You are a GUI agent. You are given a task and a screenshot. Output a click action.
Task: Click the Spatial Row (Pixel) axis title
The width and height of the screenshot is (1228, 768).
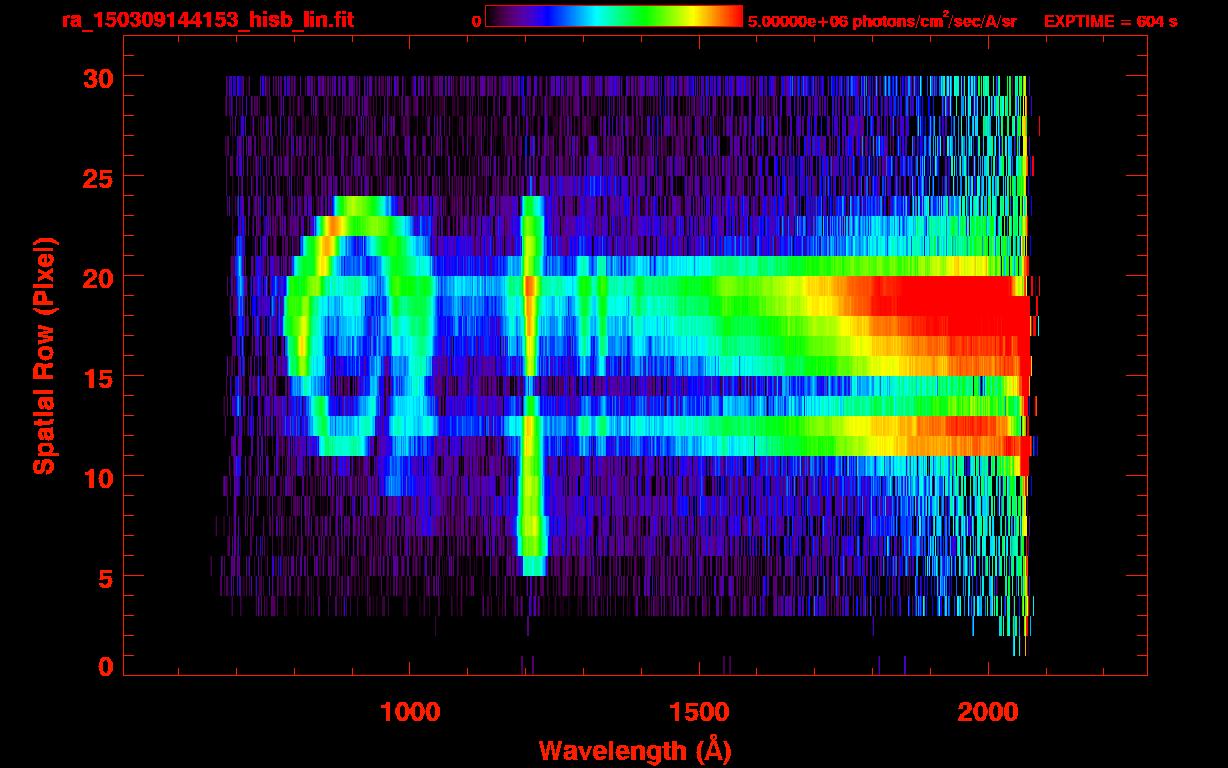pyautogui.click(x=45, y=355)
